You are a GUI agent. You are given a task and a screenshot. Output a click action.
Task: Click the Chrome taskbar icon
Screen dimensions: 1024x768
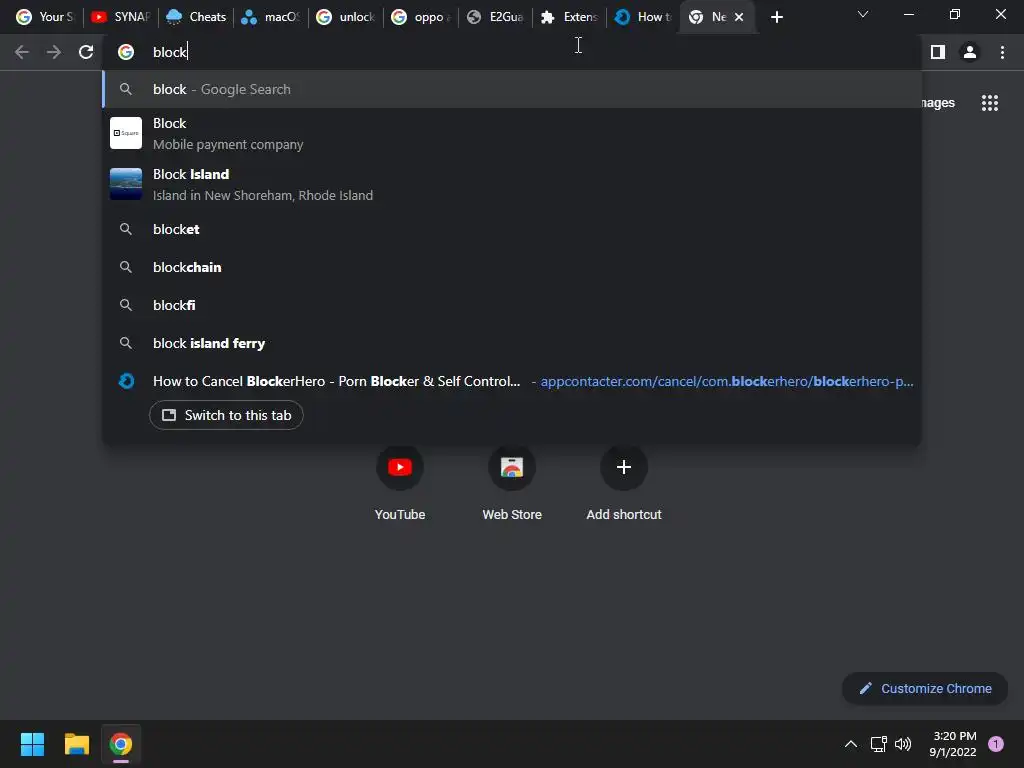[x=121, y=744]
